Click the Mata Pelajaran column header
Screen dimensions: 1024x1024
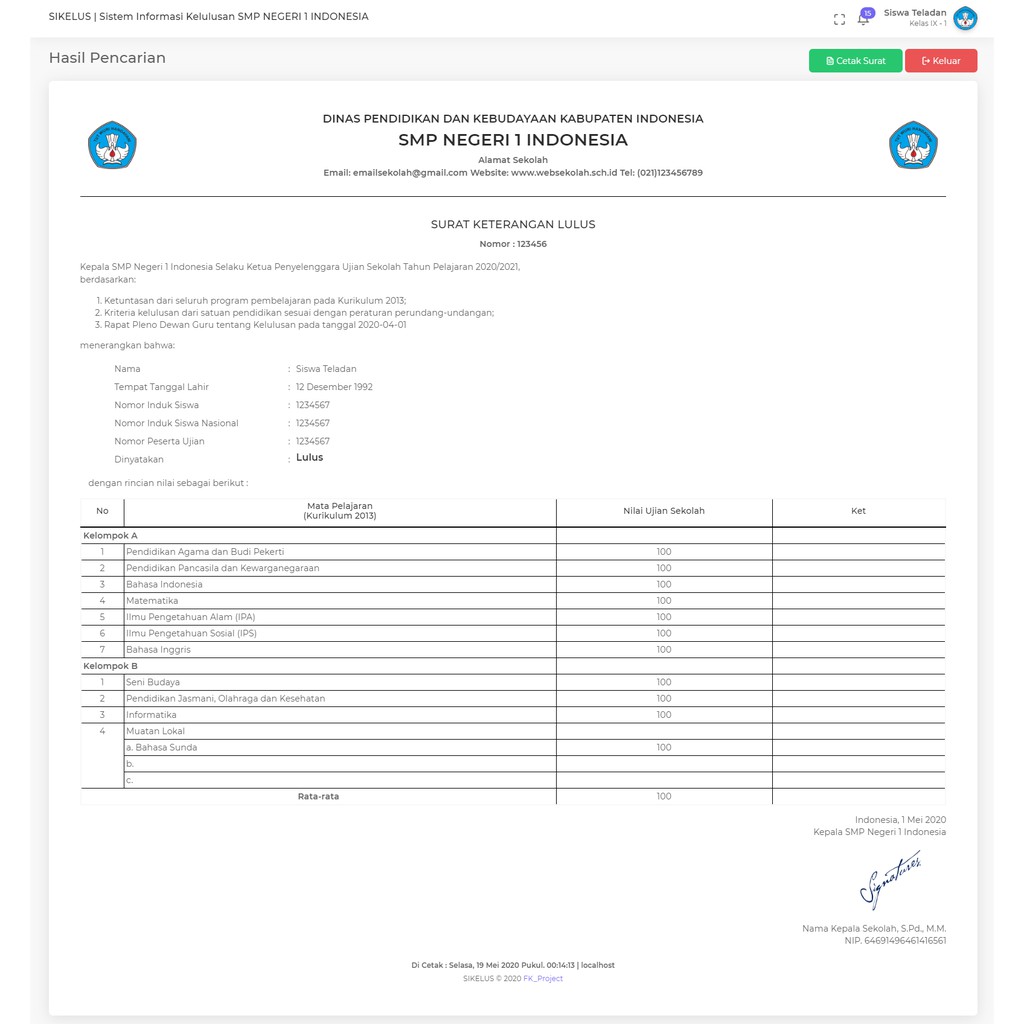pyautogui.click(x=339, y=511)
